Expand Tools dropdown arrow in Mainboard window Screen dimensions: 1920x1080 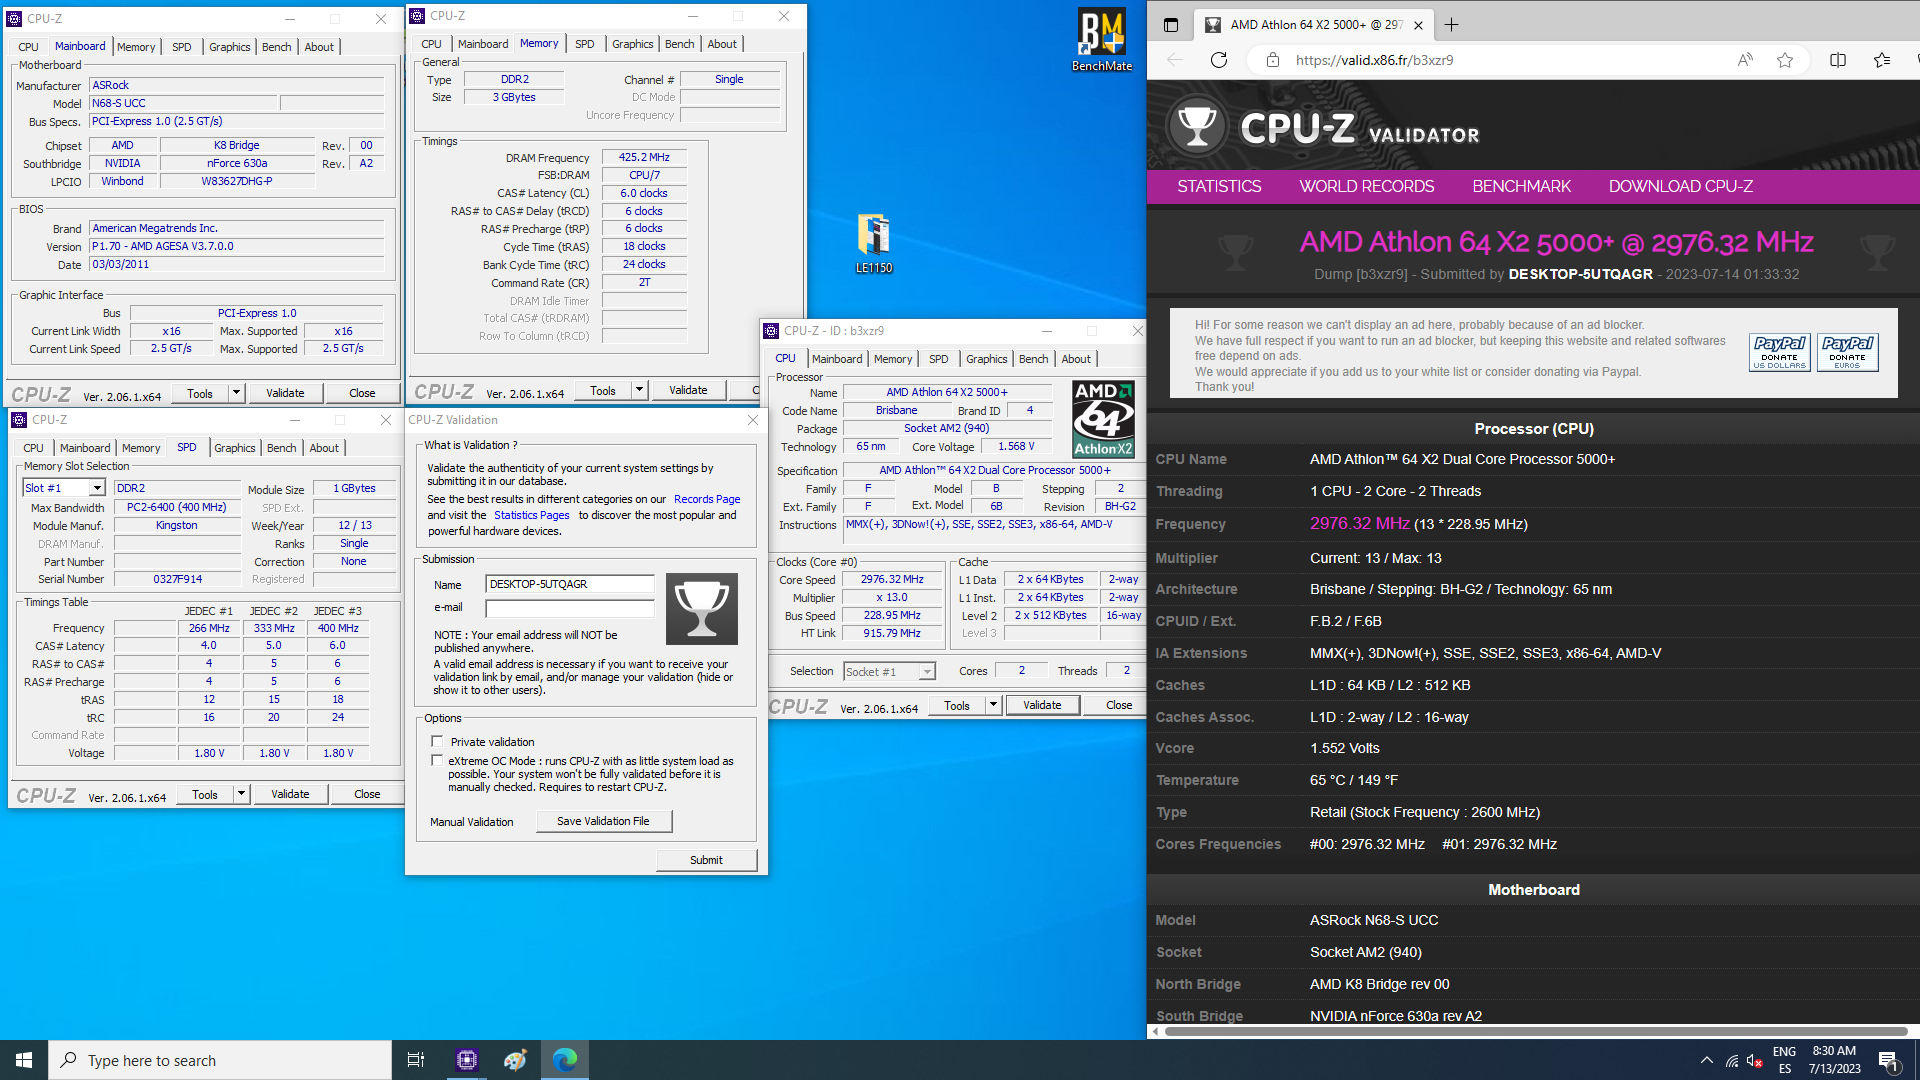[x=236, y=393]
